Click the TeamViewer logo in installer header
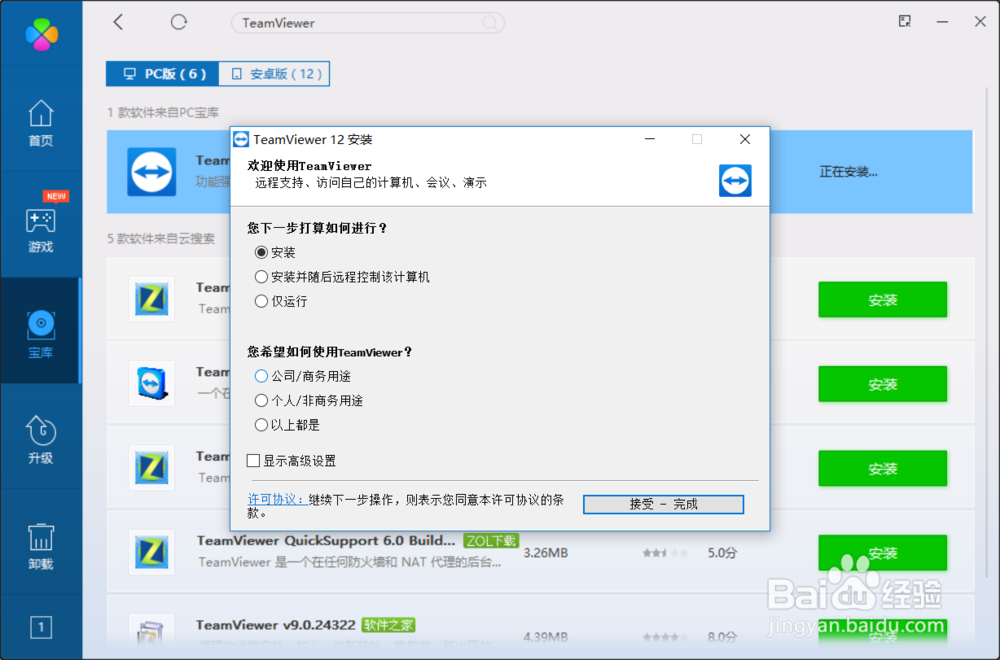This screenshot has height=660, width=1000. (735, 180)
